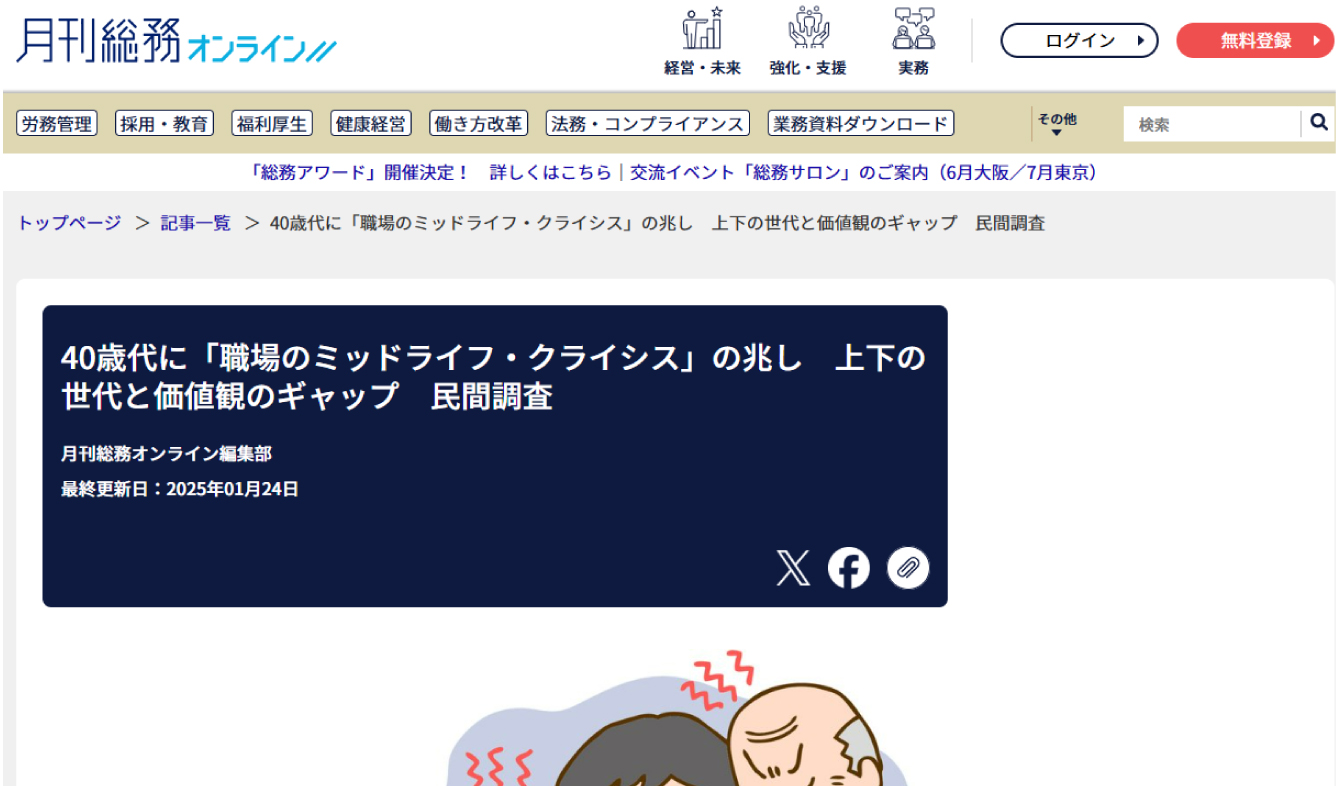
Task: Select the 労務管理 category
Action: pyautogui.click(x=57, y=124)
